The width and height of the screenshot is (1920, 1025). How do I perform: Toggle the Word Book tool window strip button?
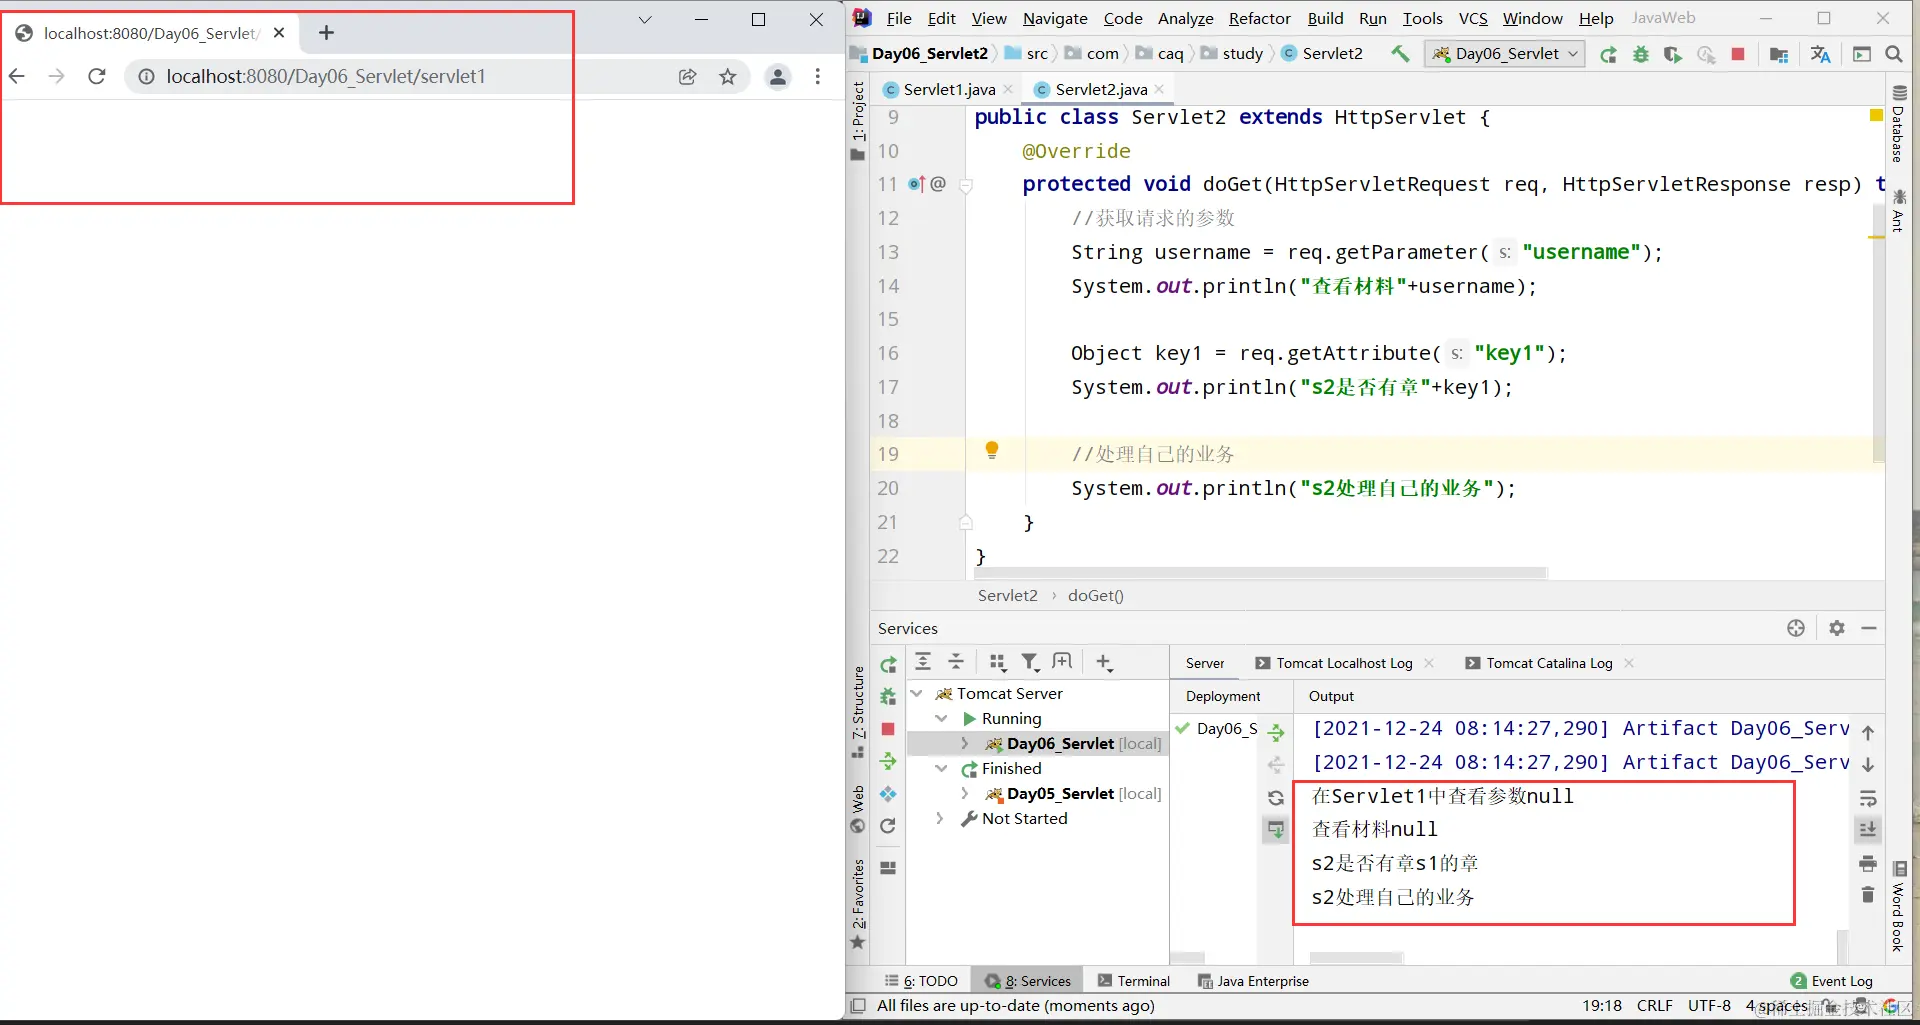(x=1898, y=908)
